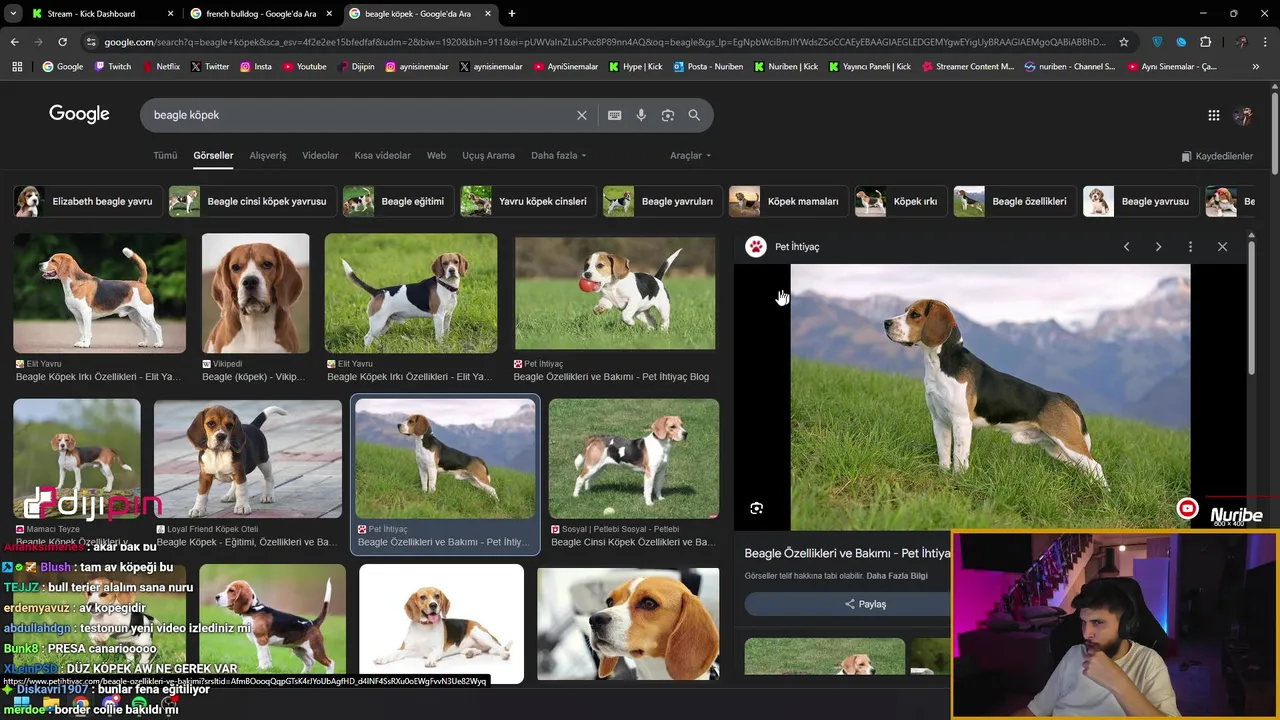Click large beagle preview image

(990, 397)
